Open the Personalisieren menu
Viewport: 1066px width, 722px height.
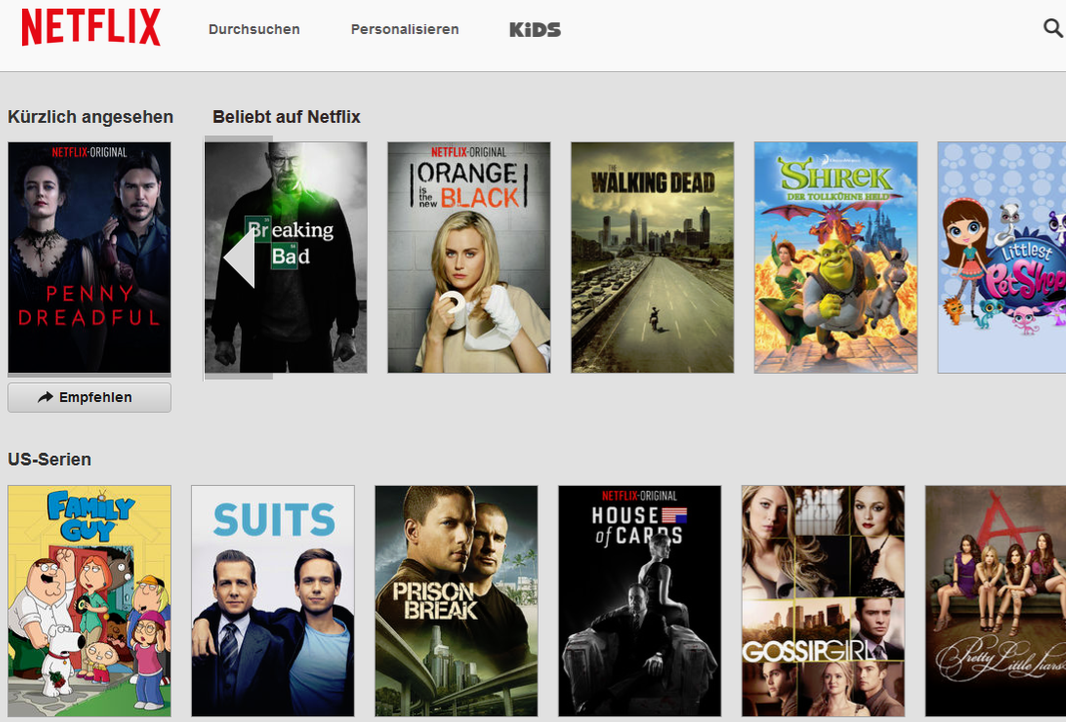[405, 29]
